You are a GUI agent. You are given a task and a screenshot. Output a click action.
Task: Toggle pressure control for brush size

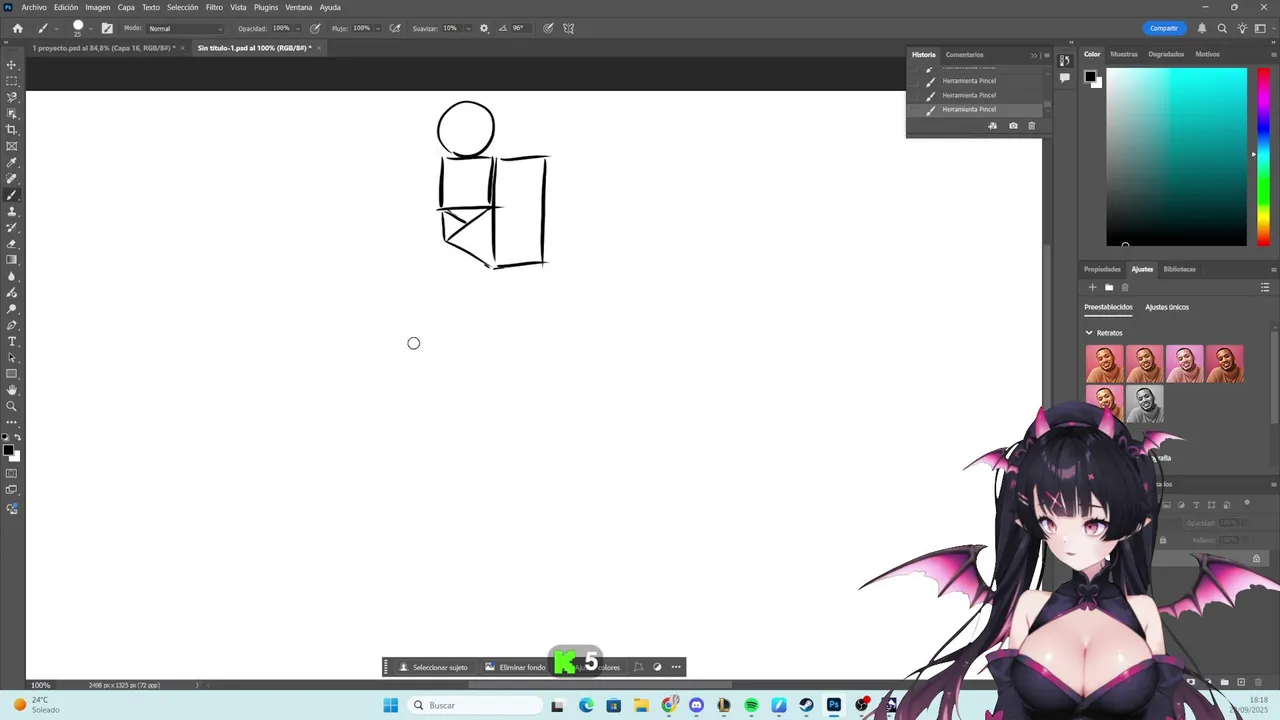548,28
